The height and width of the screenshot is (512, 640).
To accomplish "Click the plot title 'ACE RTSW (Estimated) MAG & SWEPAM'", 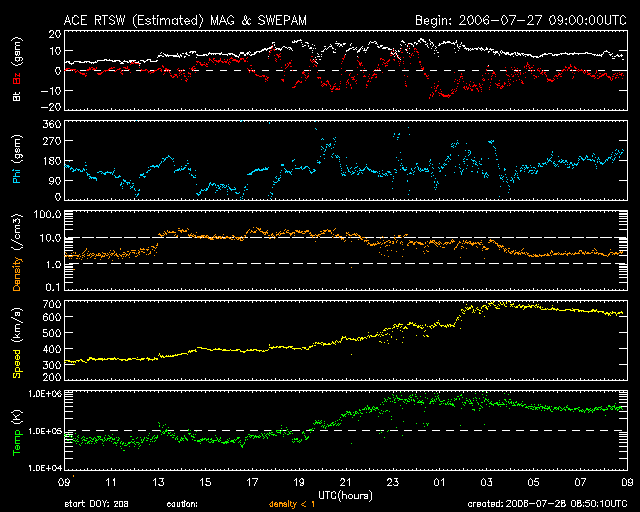I will 185,20.
